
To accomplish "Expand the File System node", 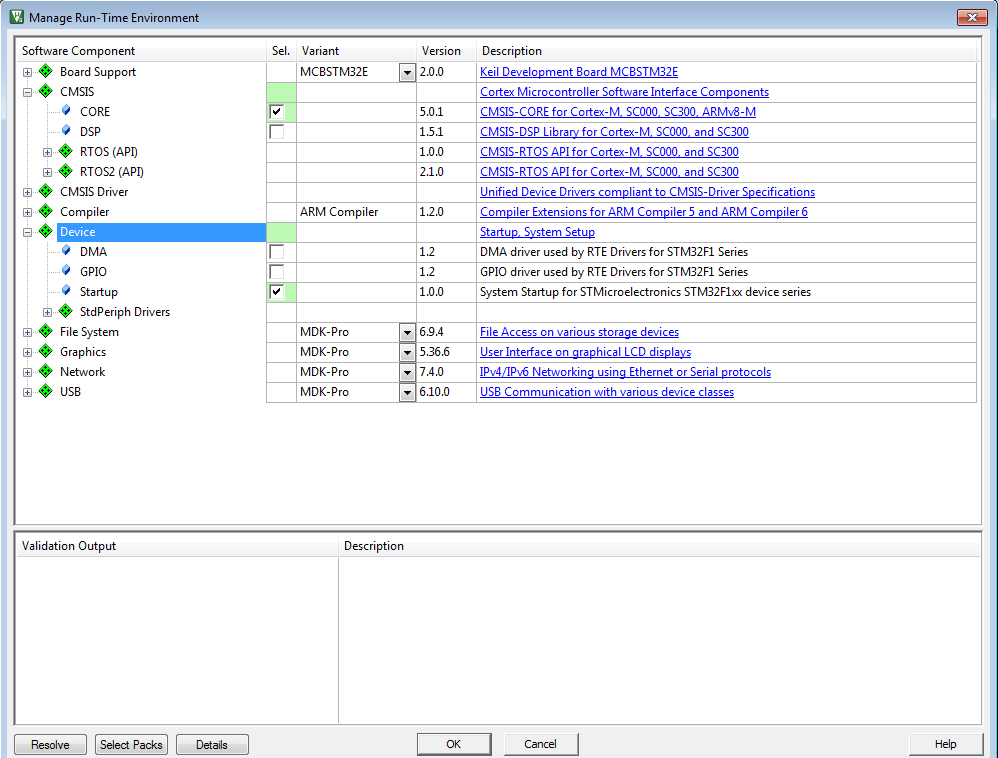I will pos(27,332).
